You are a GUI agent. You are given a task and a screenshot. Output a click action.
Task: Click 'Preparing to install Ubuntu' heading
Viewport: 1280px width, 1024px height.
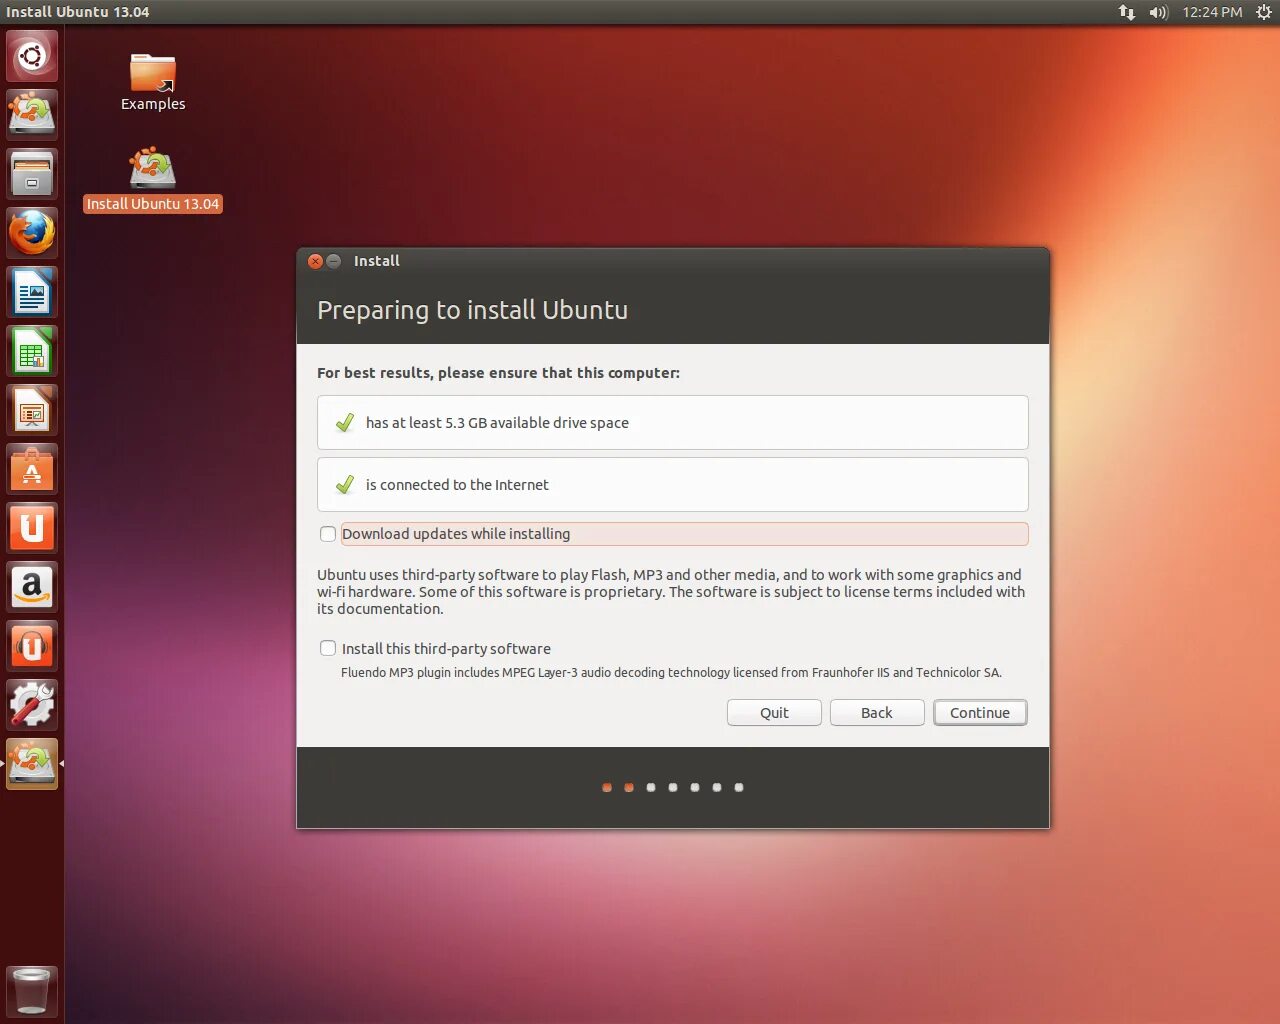click(x=472, y=310)
